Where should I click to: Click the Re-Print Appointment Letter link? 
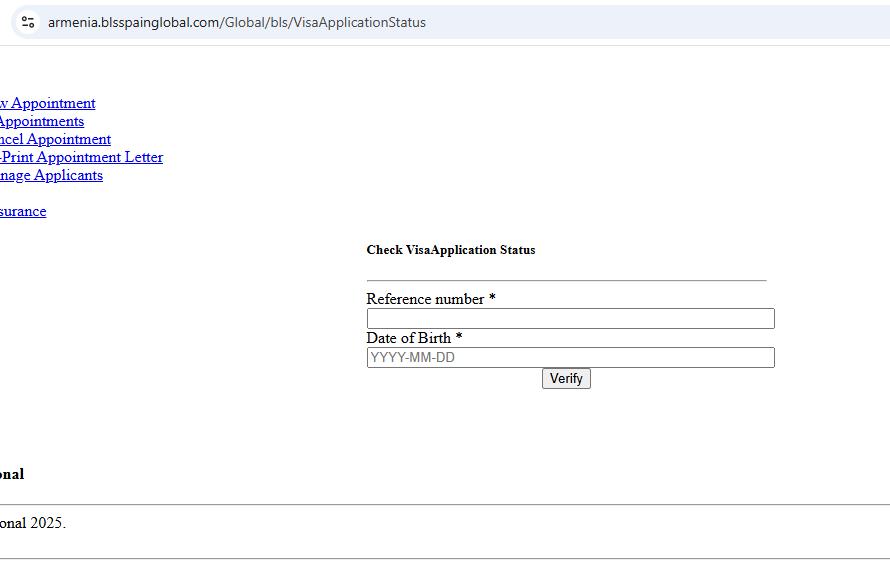80,157
